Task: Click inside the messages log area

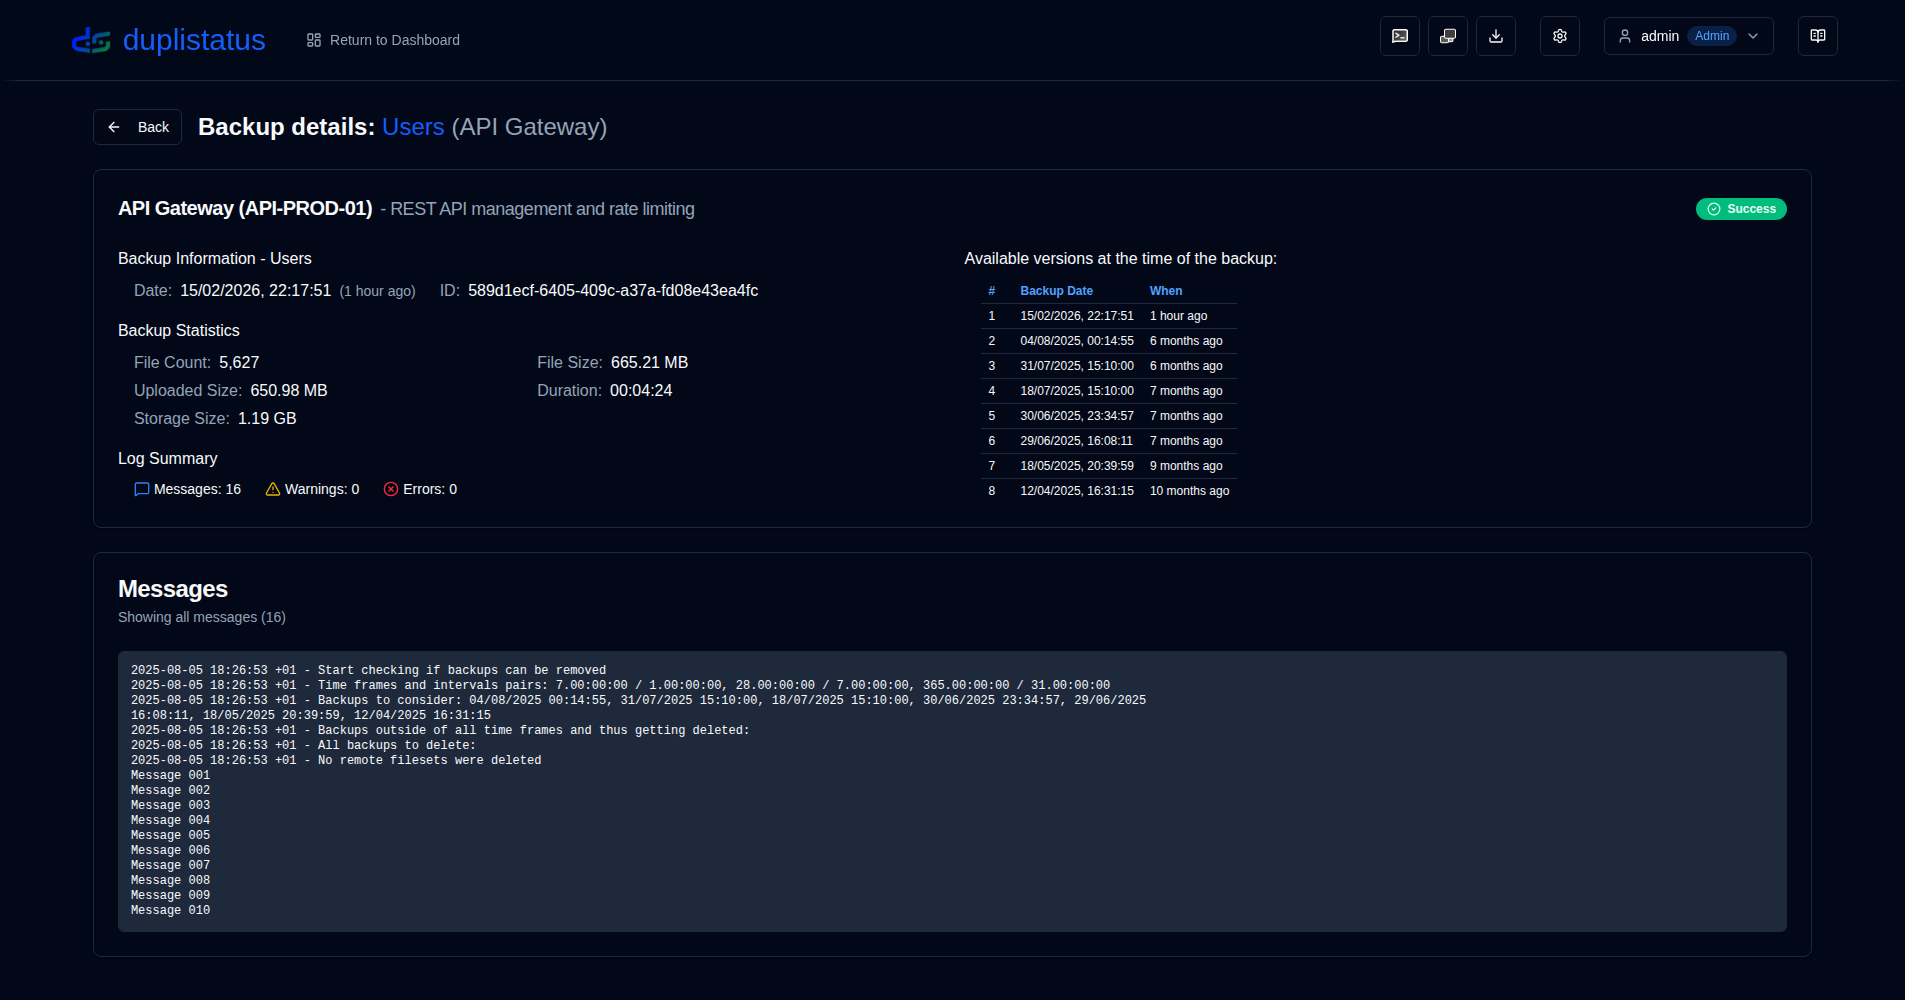Action: [x=950, y=790]
